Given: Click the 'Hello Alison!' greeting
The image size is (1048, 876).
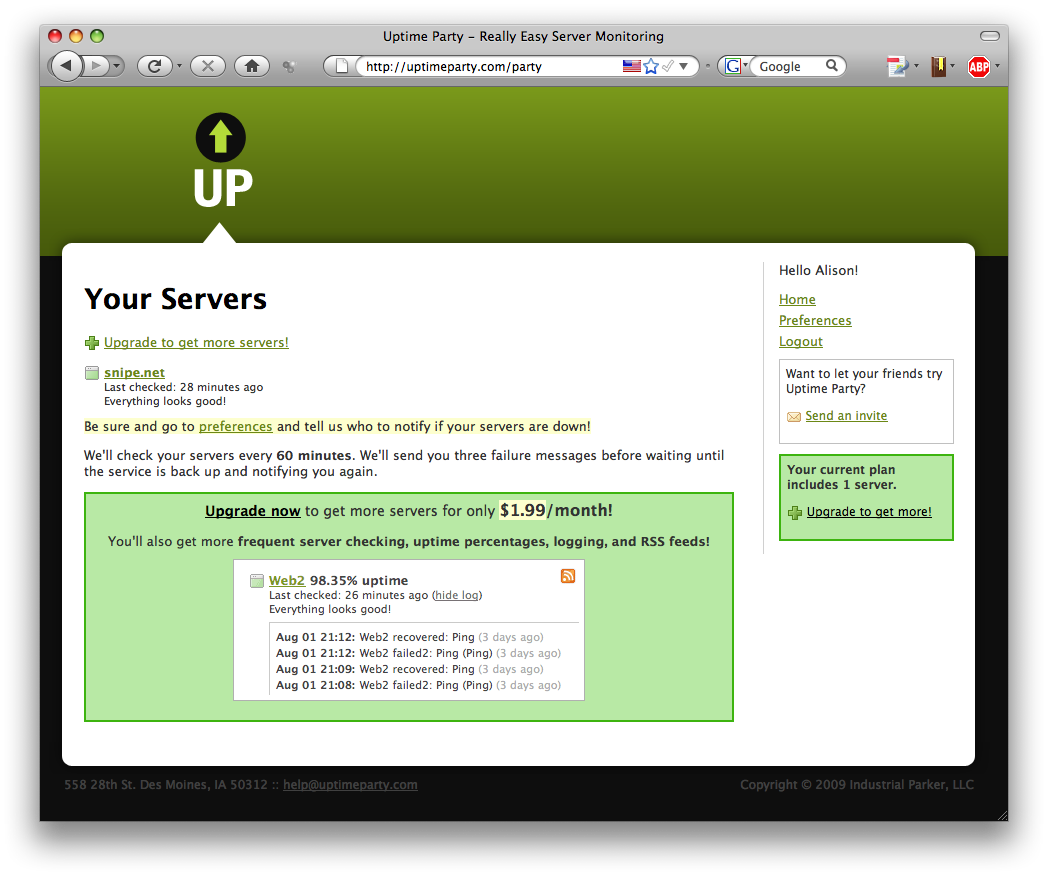Looking at the screenshot, I should pos(819,271).
